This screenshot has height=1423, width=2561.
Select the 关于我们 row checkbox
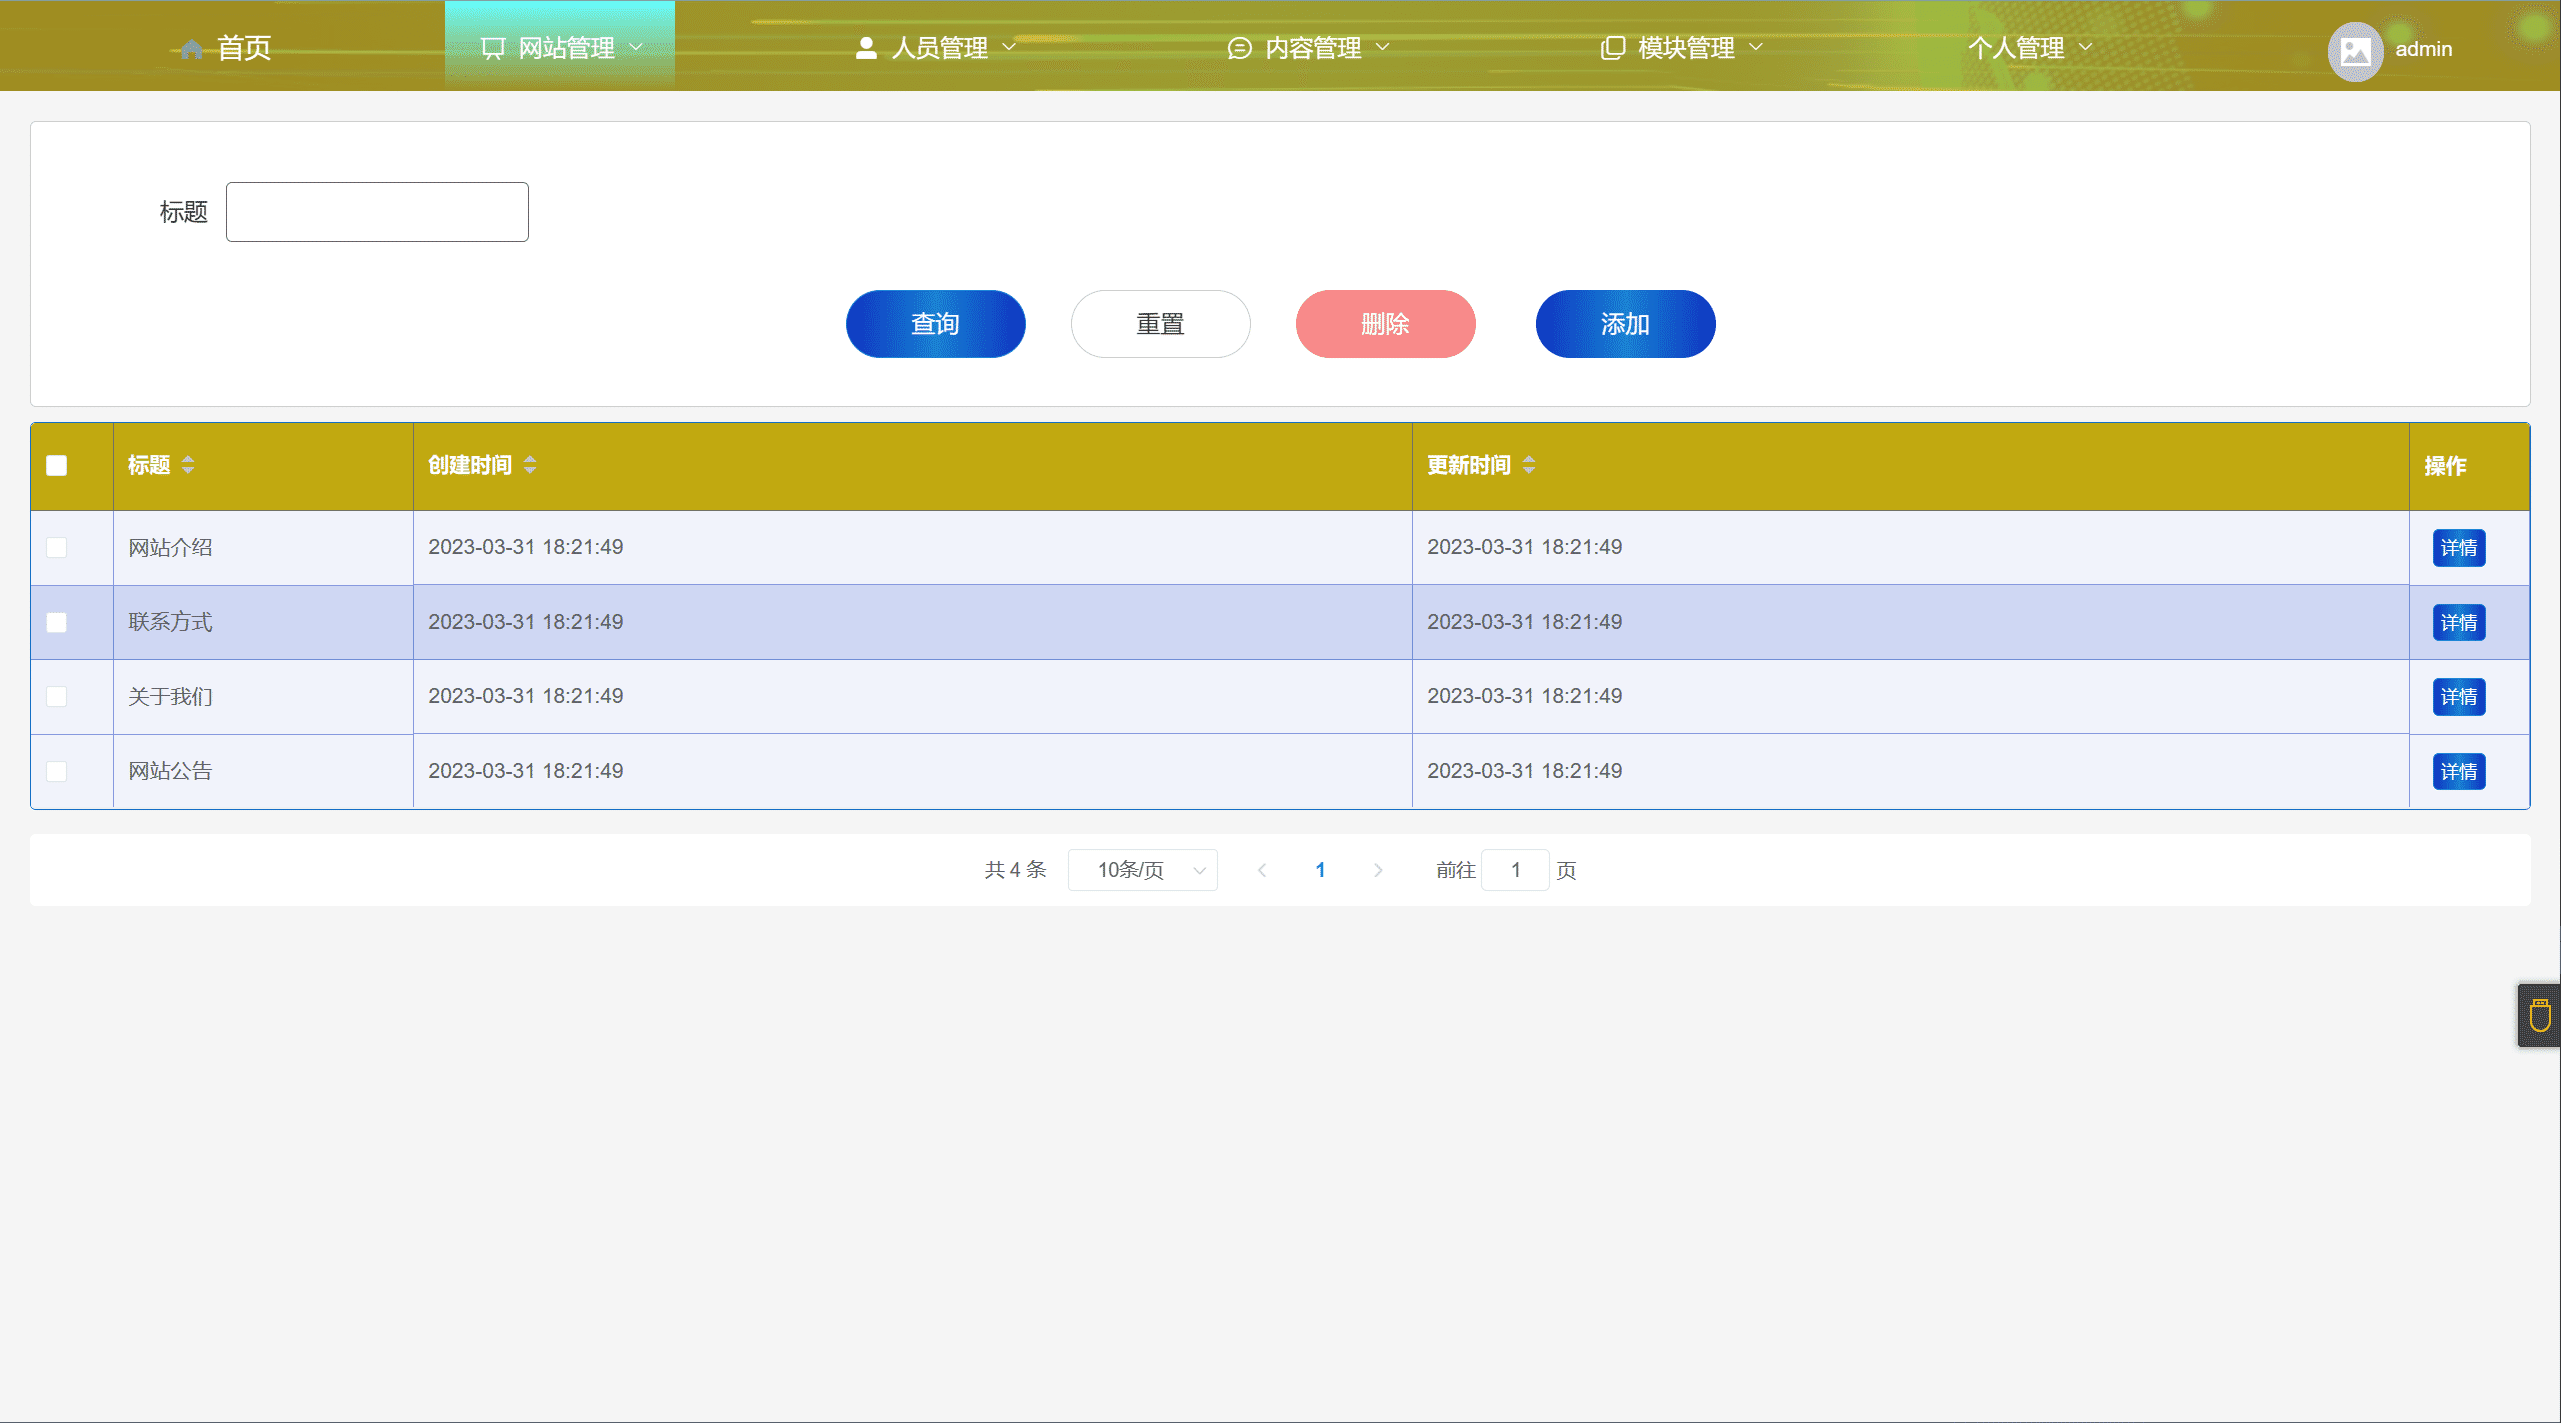point(57,697)
